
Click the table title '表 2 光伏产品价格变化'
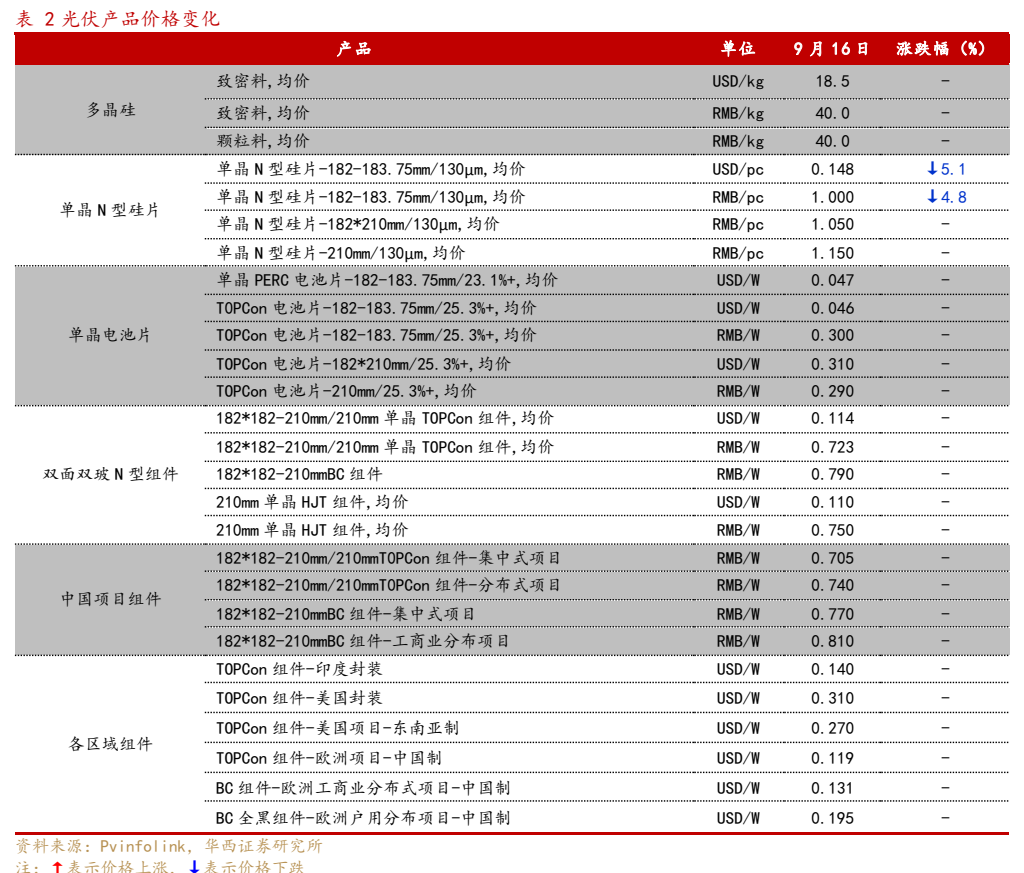tap(117, 18)
